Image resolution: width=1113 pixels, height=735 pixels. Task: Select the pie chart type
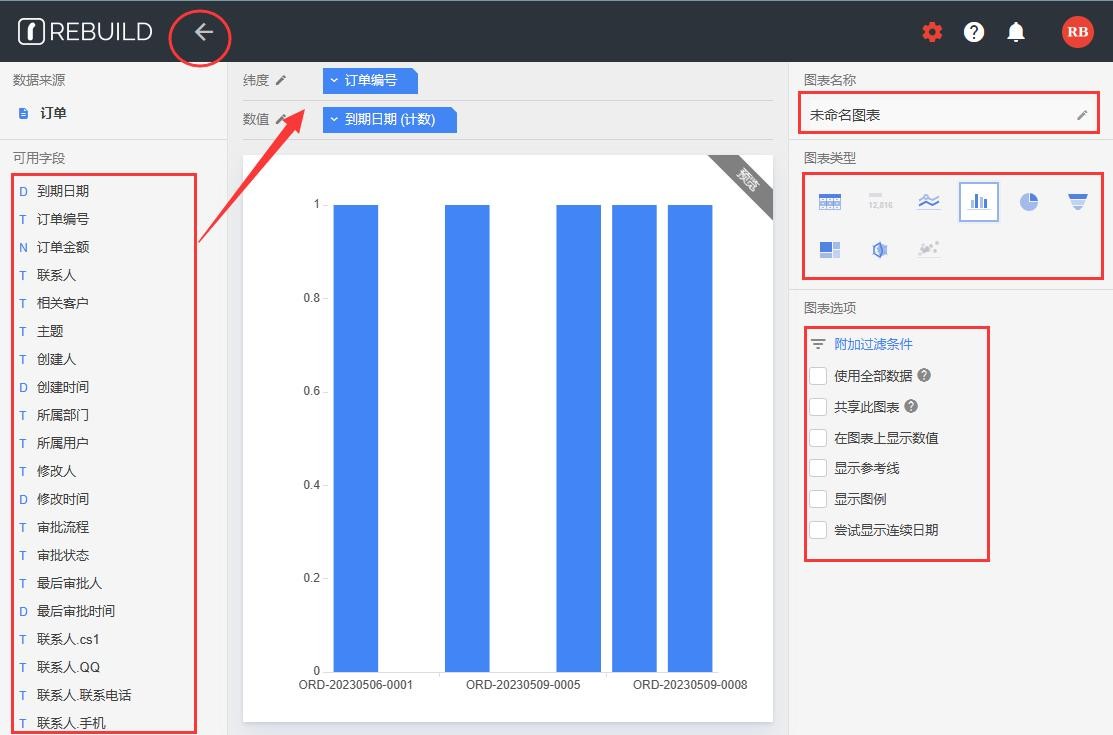coord(1029,202)
